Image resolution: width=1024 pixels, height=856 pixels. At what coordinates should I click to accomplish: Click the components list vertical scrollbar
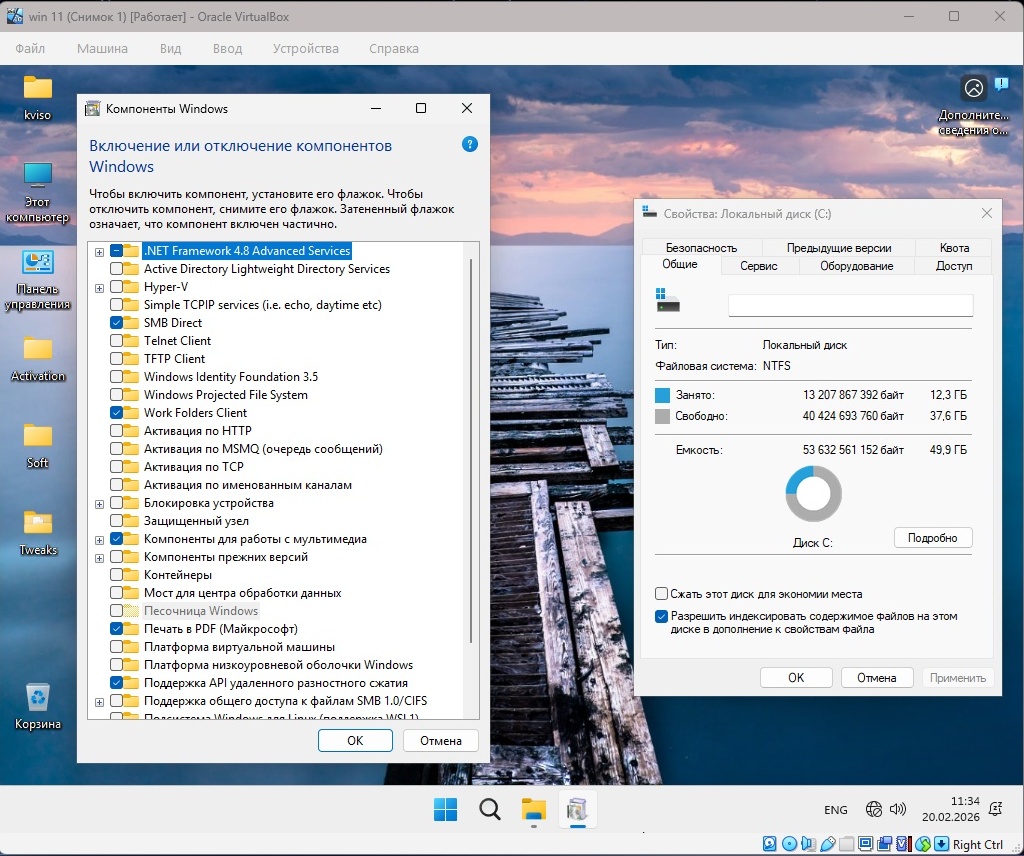[471, 450]
